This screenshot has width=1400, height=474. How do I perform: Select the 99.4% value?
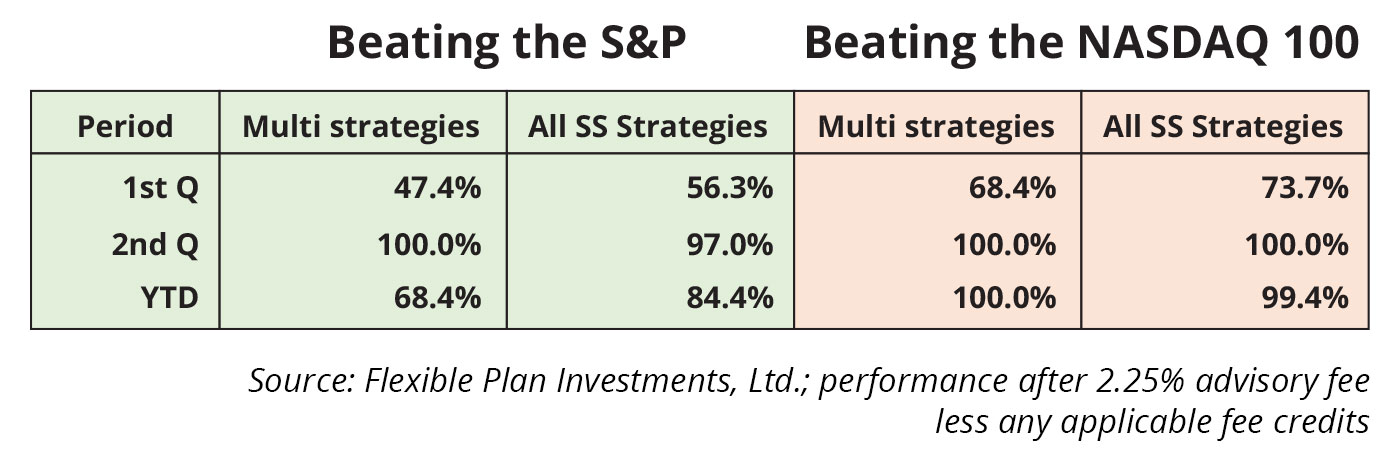(1302, 298)
